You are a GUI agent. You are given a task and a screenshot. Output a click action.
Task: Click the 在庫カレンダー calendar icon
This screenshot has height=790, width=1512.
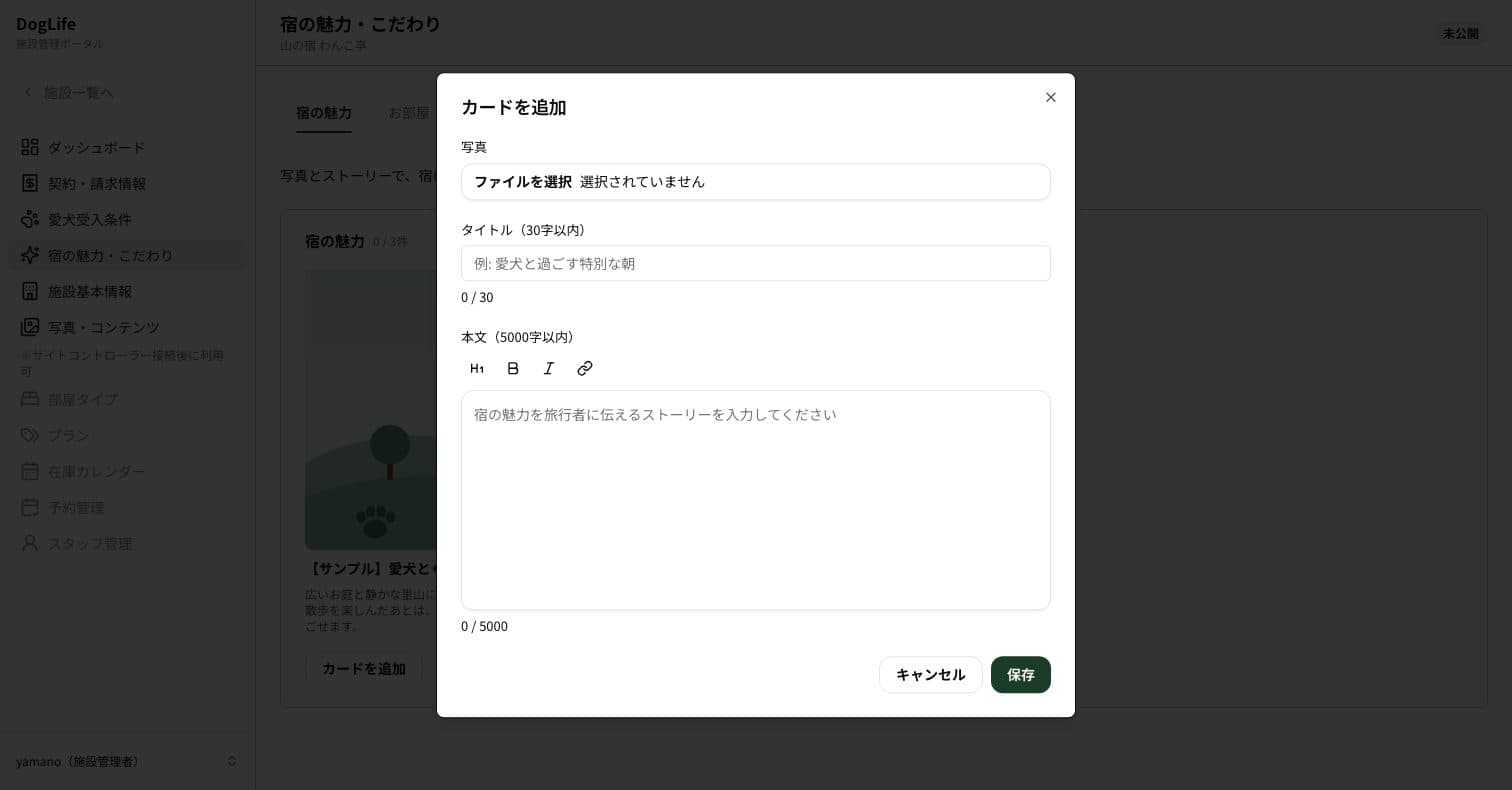point(30,471)
